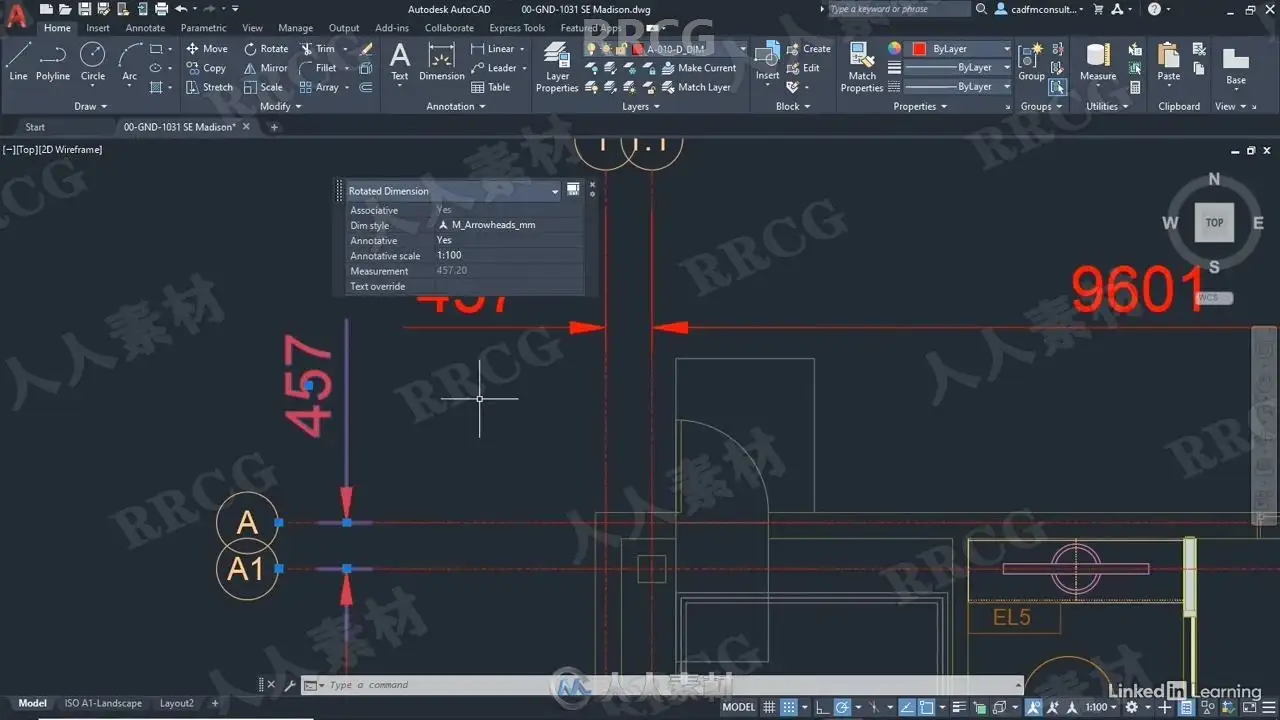Switch to the ISO A1-Landscape layout tab

pos(103,703)
